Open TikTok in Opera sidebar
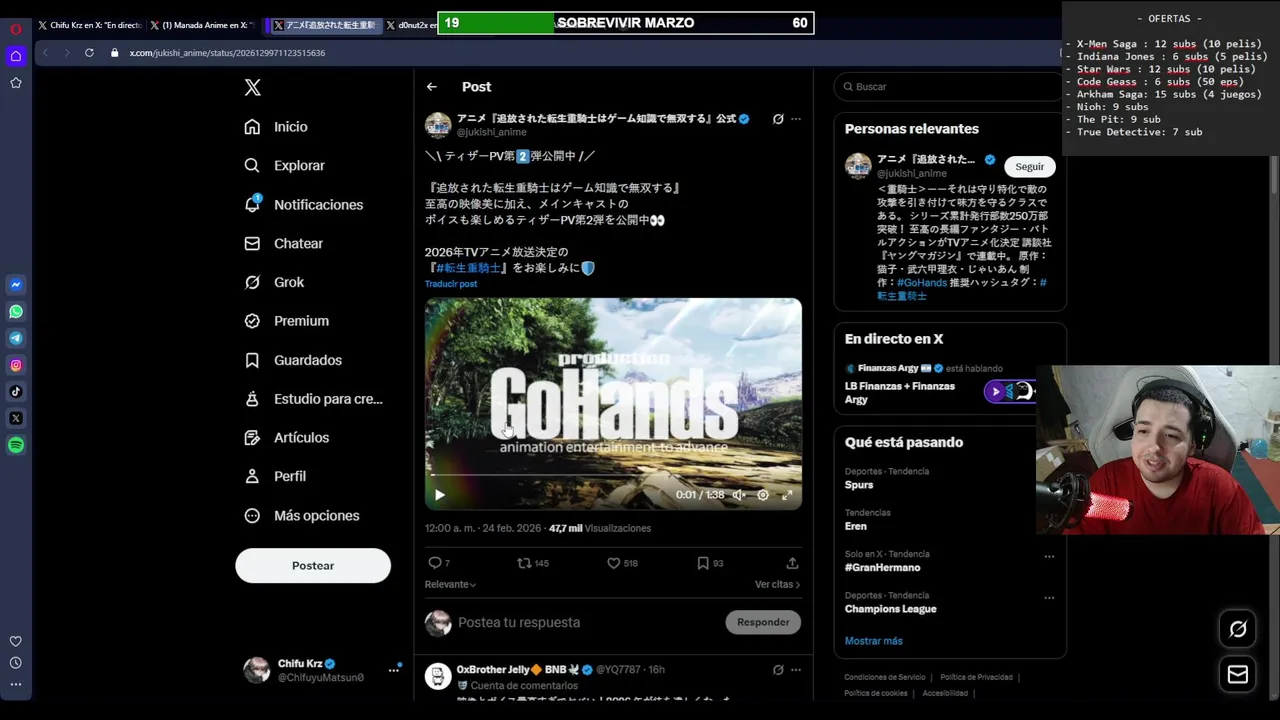 16,392
